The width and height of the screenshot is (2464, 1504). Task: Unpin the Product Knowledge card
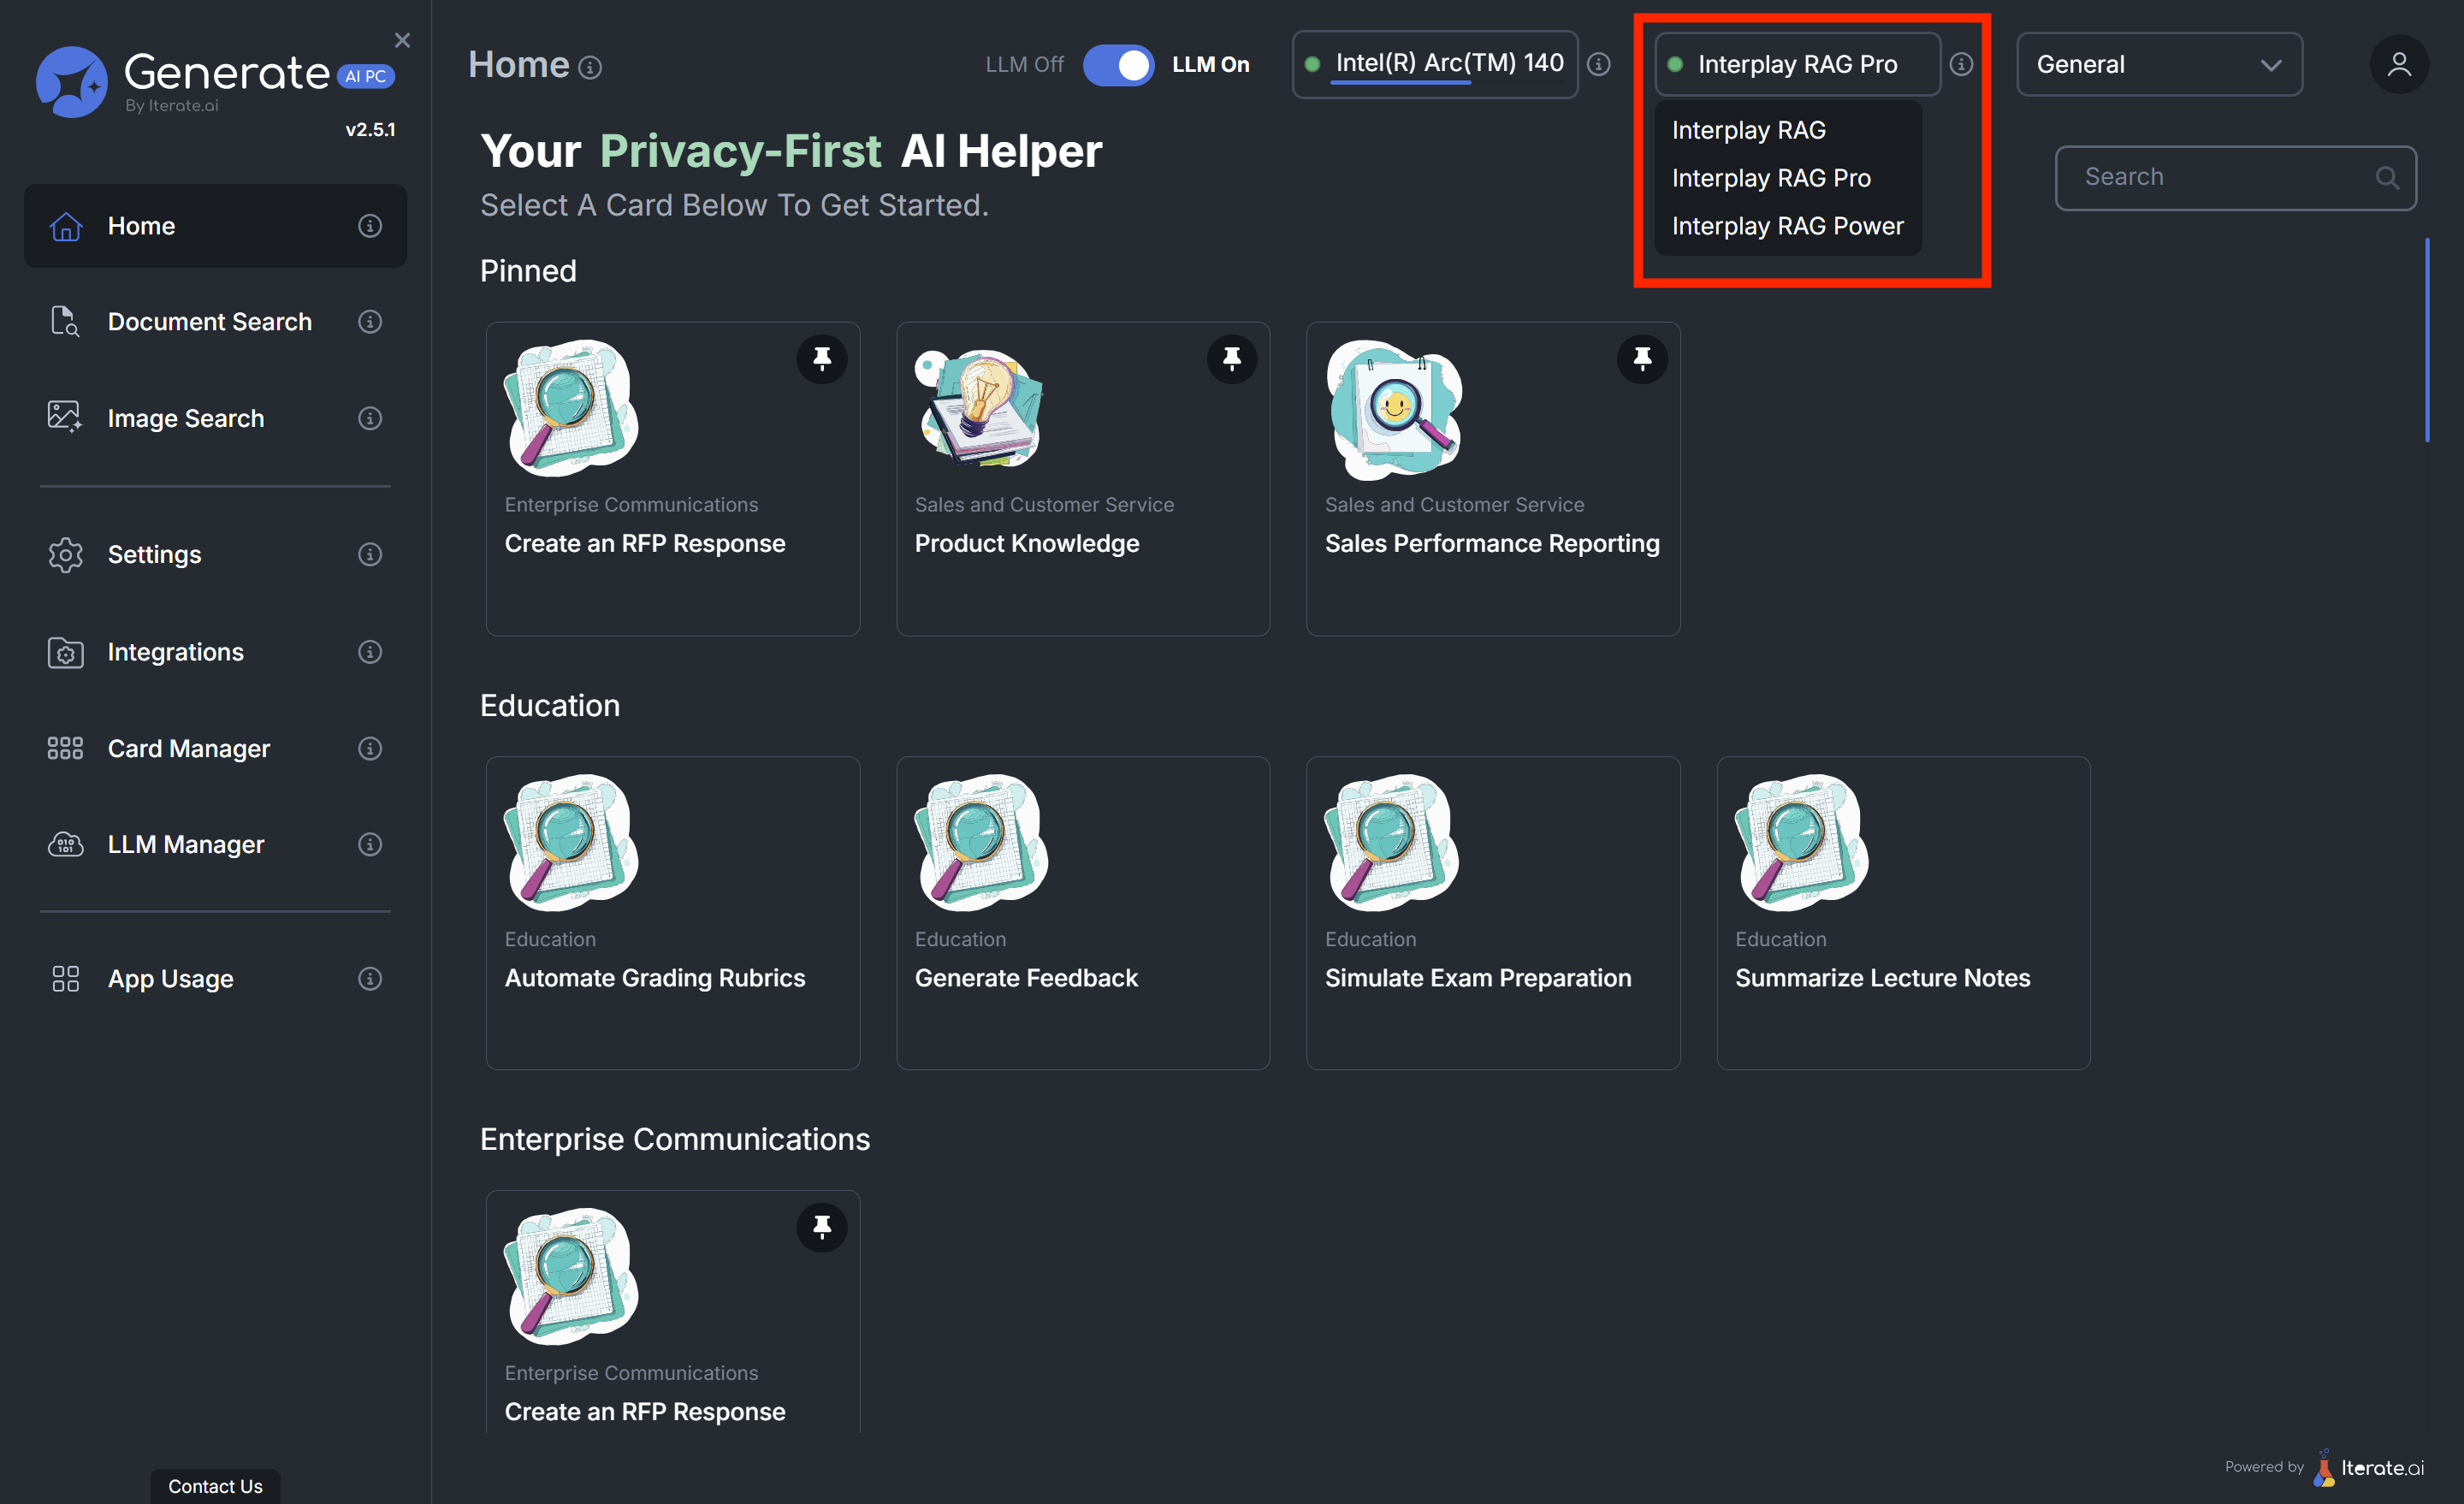(x=1231, y=358)
